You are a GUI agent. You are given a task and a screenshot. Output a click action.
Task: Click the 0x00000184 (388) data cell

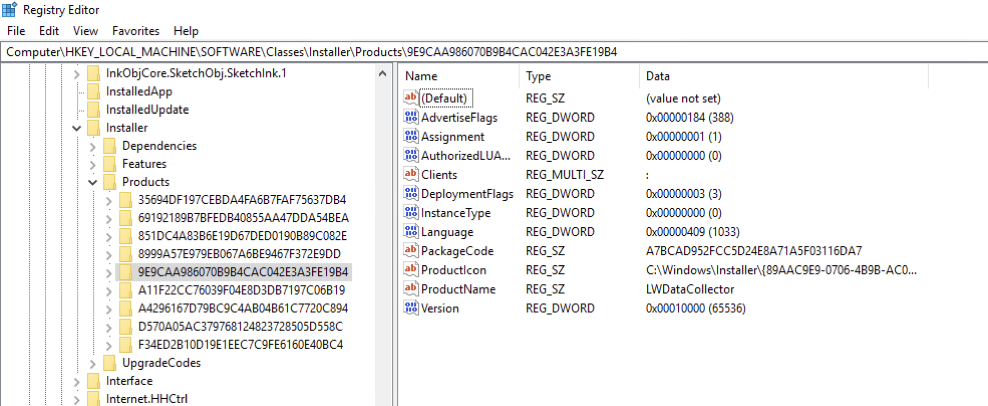point(689,117)
